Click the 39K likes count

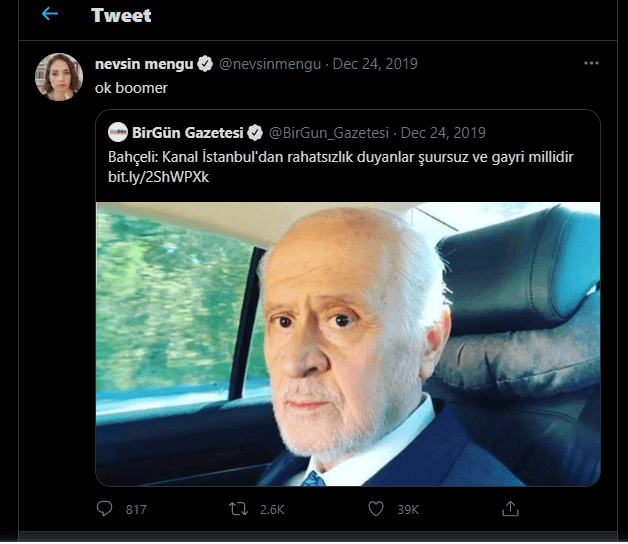[x=408, y=510]
